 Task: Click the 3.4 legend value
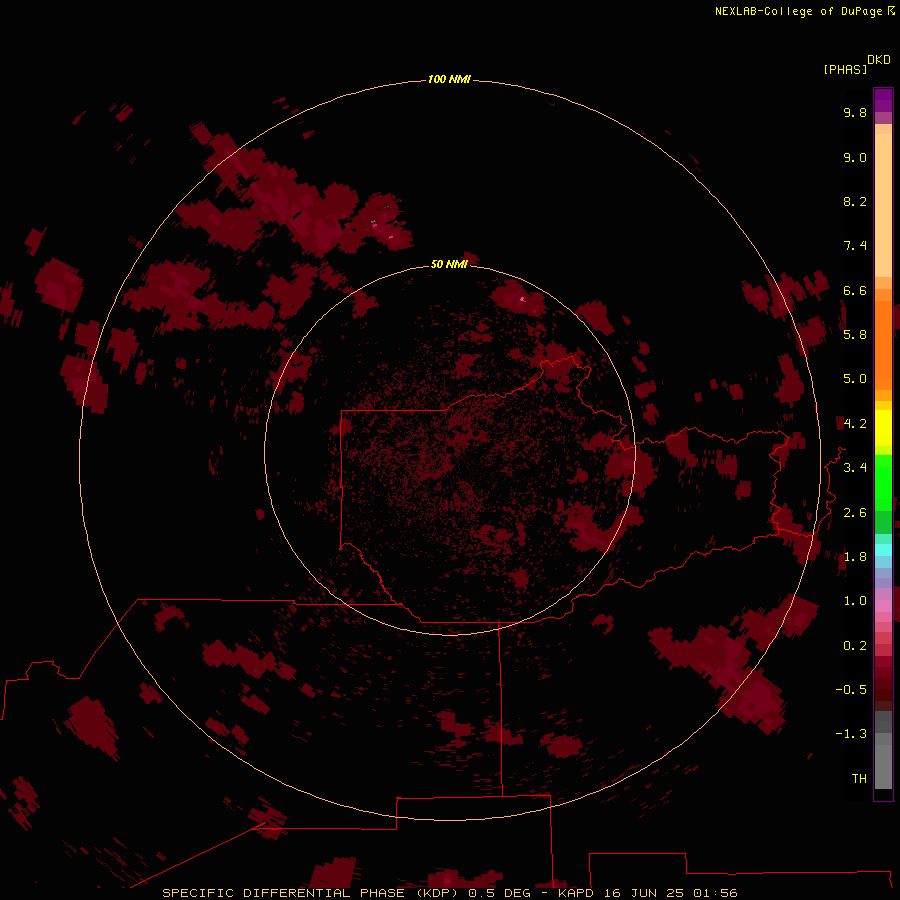coord(855,468)
